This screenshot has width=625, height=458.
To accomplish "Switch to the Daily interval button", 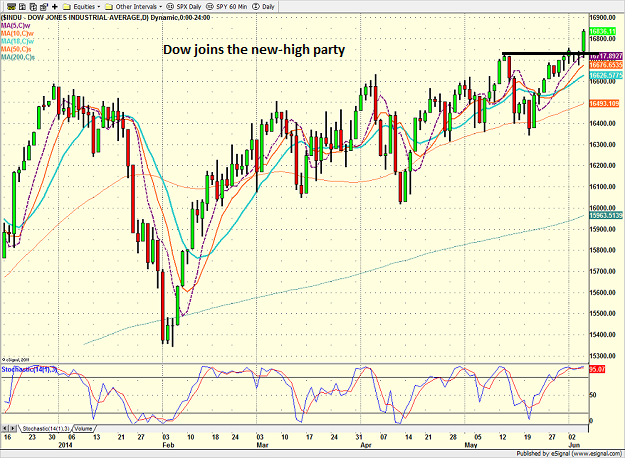I will (263, 7).
